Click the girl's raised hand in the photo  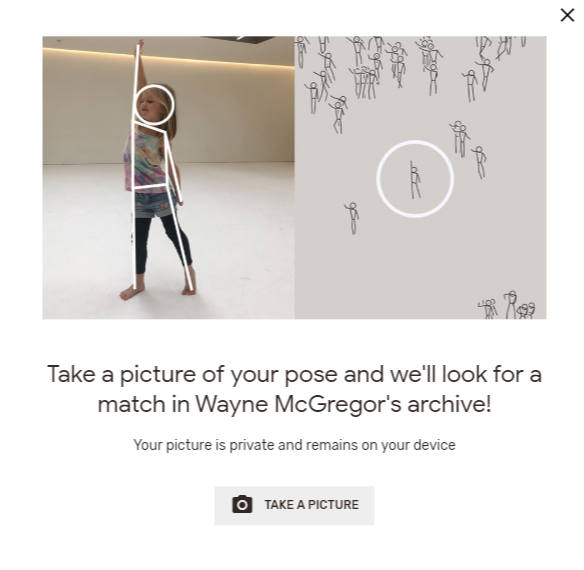pyautogui.click(x=140, y=42)
